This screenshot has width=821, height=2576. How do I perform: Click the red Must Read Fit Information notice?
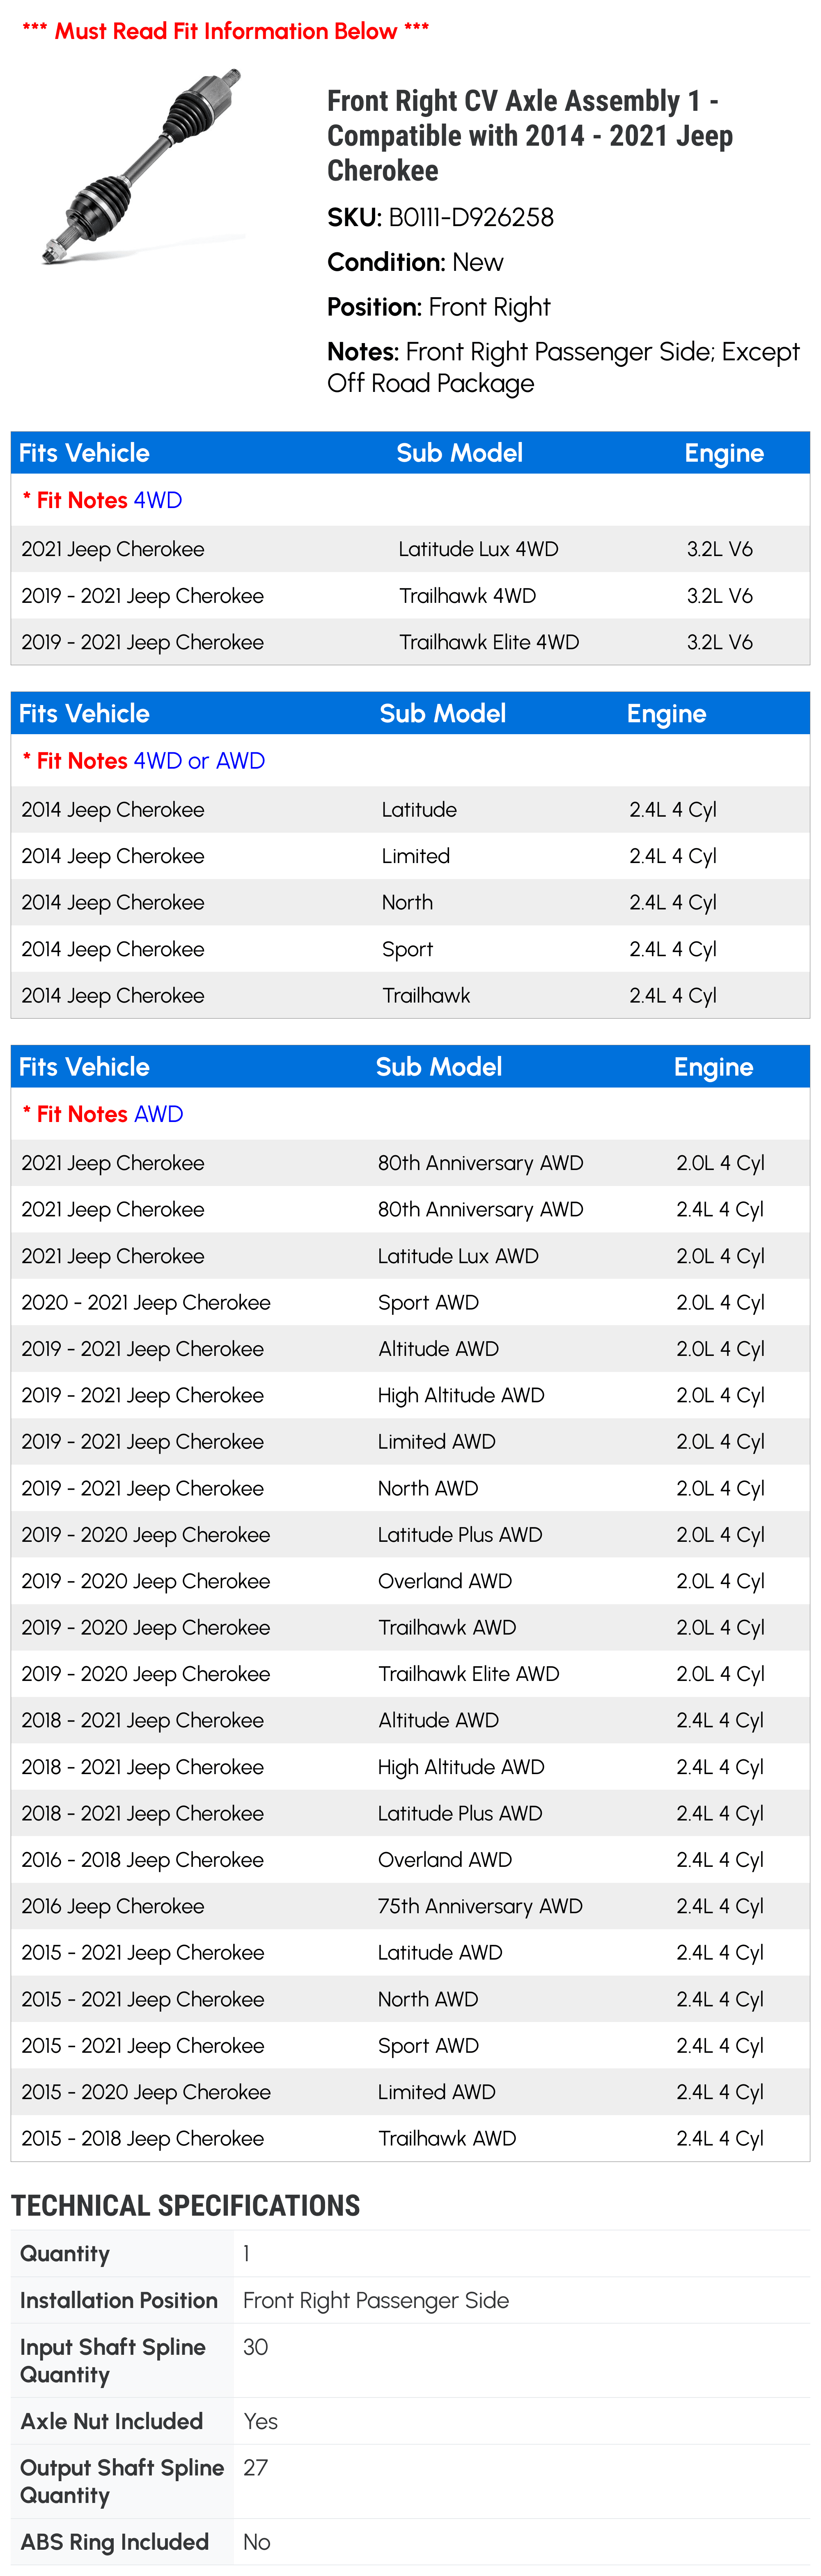click(226, 31)
